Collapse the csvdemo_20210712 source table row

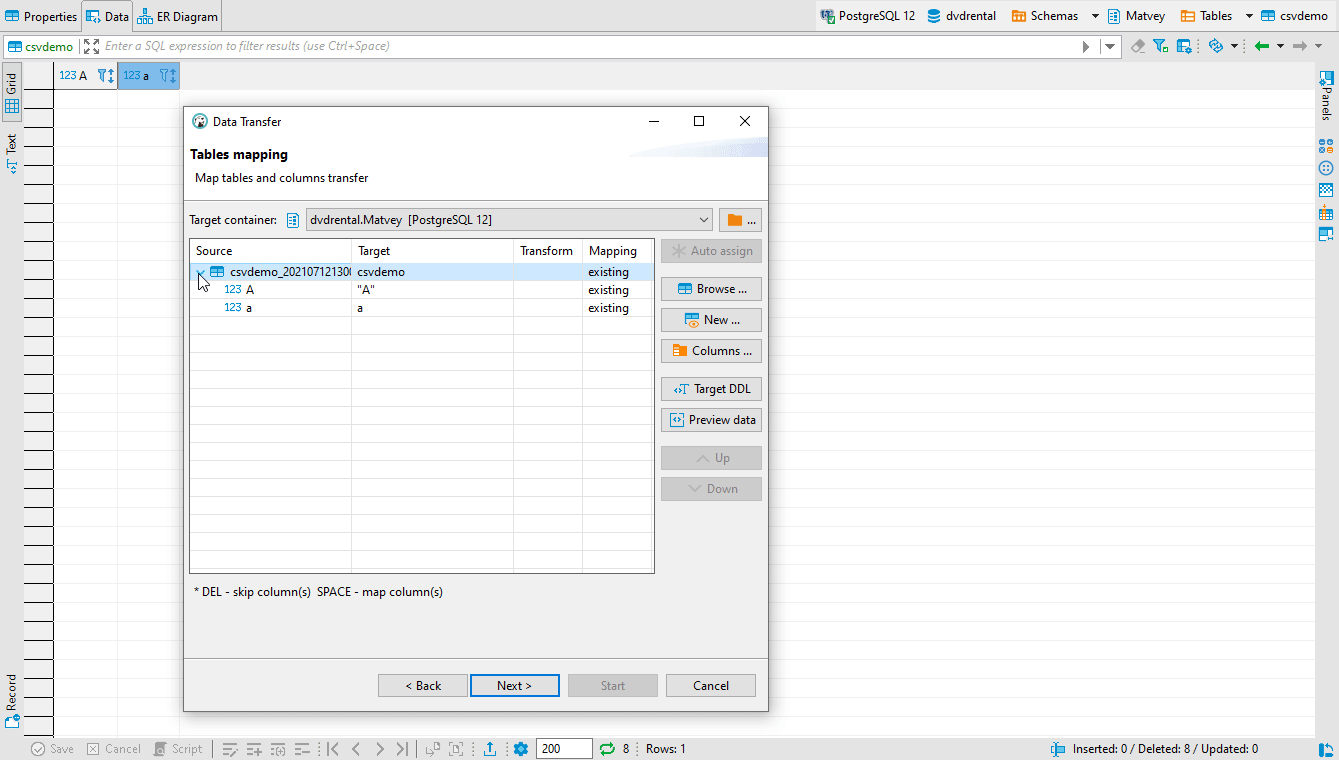tap(200, 271)
